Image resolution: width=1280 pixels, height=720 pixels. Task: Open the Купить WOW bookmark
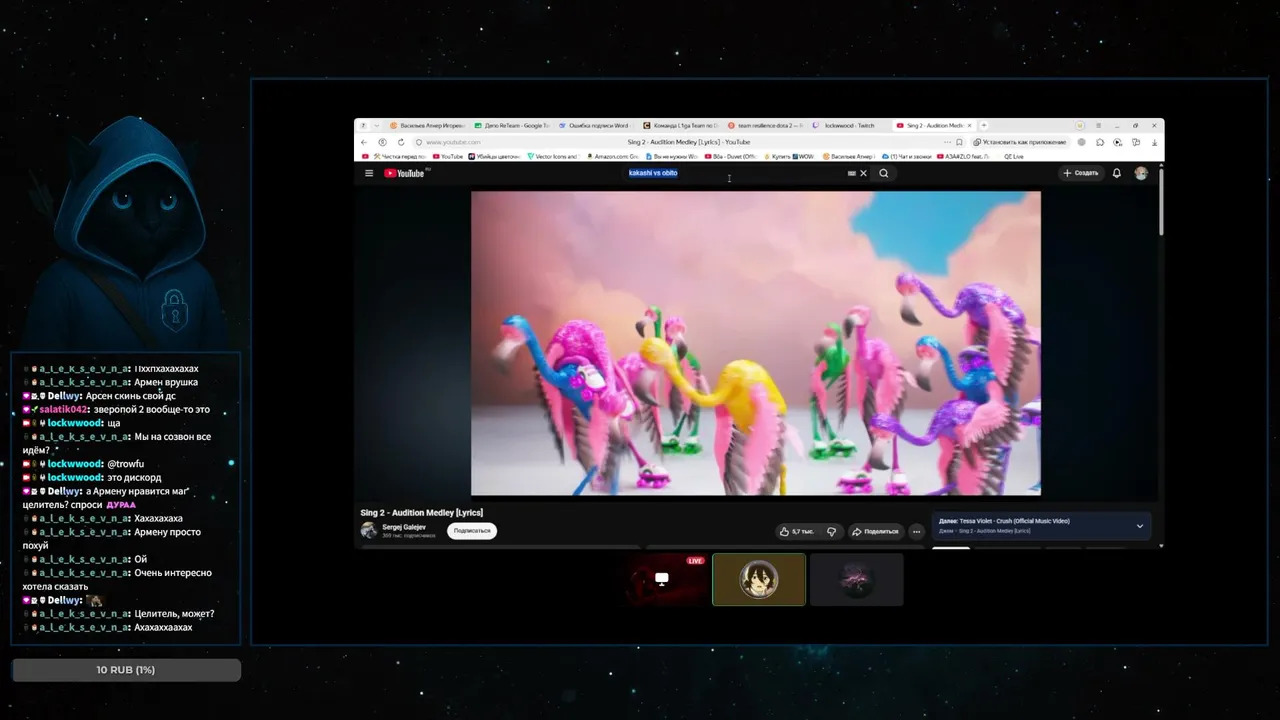[x=789, y=157]
